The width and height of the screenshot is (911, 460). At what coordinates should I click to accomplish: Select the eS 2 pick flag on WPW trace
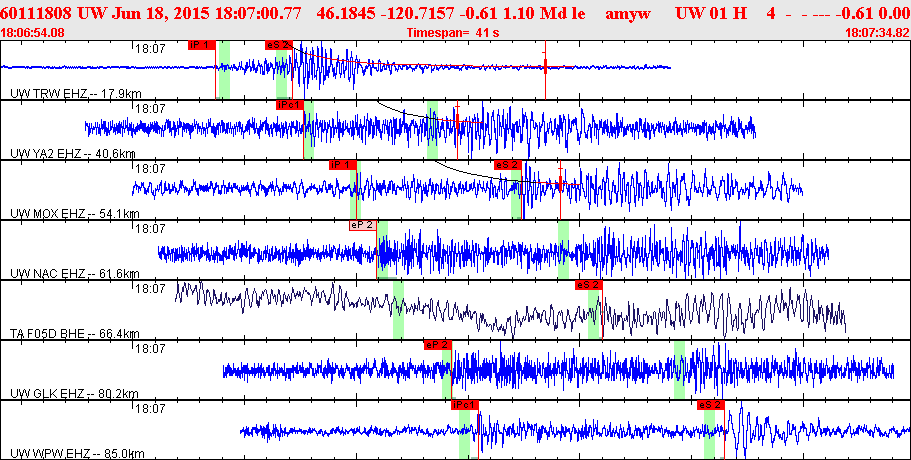(x=711, y=405)
